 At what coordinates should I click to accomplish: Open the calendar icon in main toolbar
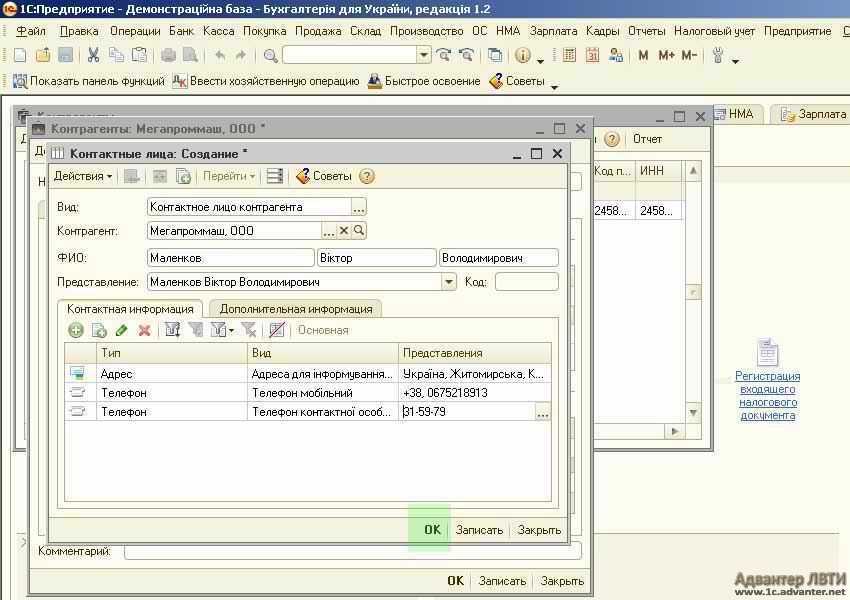click(592, 55)
